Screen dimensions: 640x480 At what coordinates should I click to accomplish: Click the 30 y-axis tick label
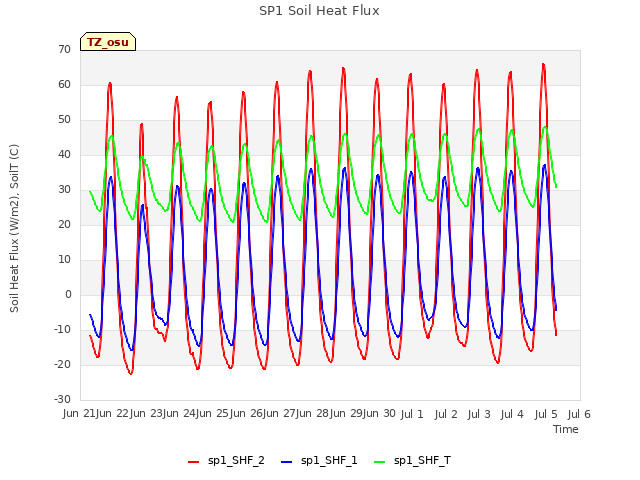[x=64, y=189]
